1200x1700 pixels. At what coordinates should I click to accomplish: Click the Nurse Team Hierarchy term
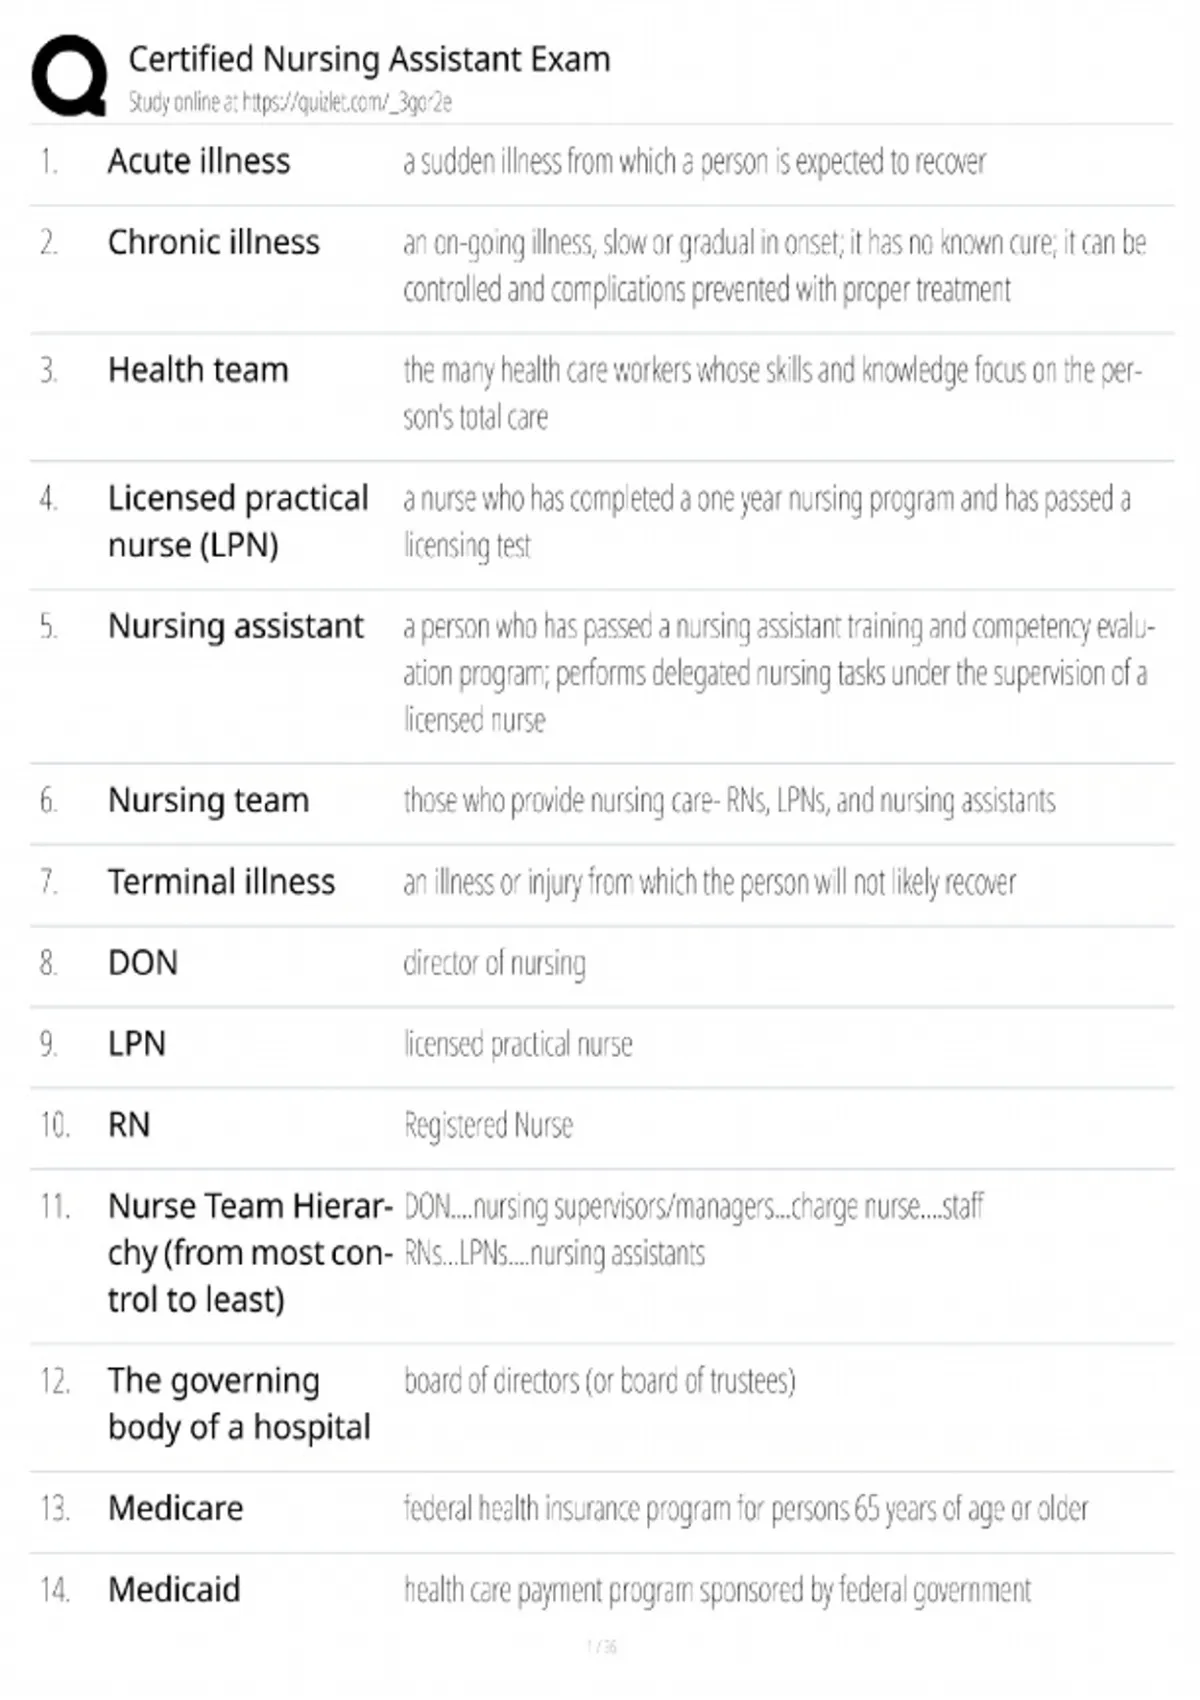pyautogui.click(x=250, y=1253)
